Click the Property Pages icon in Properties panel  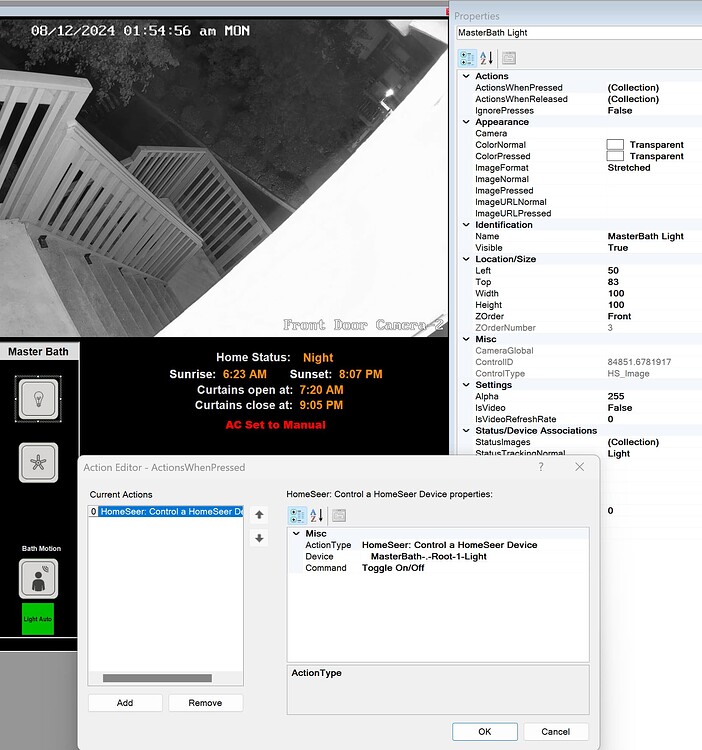508,58
